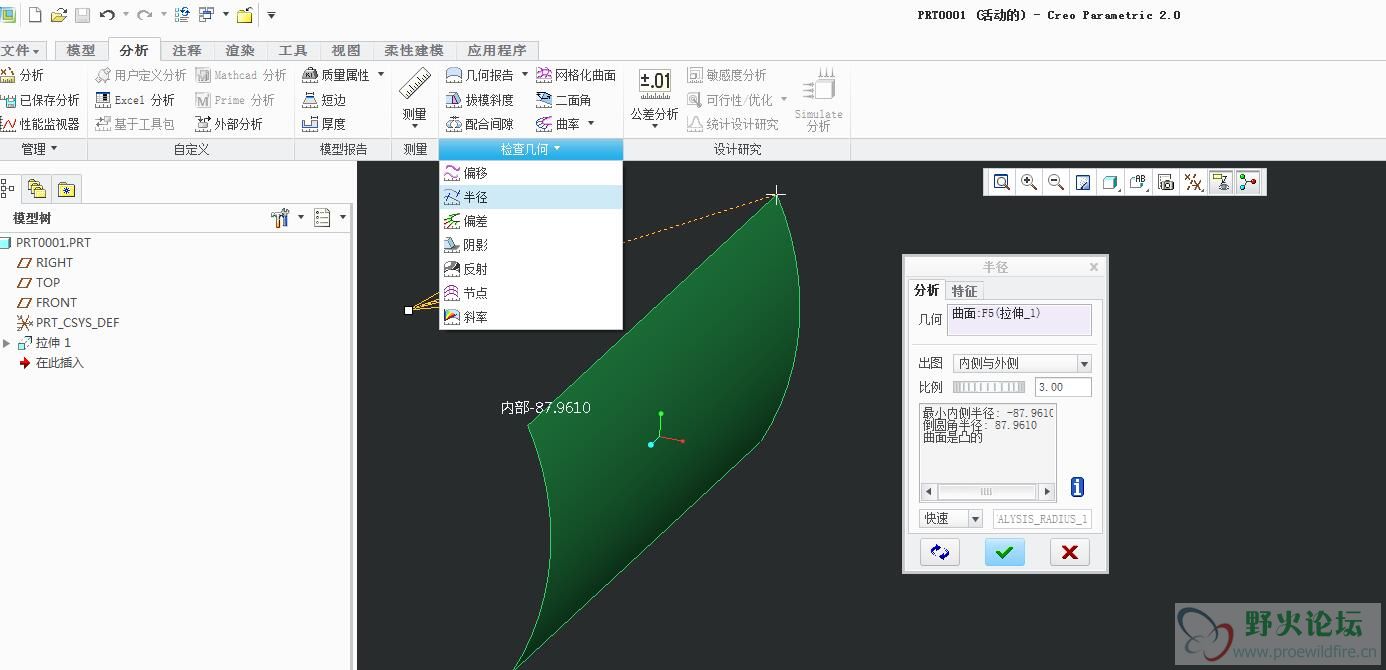Screen dimensions: 1386x670
Task: Cancel 半径 dialog with red X
Action: coord(1069,552)
